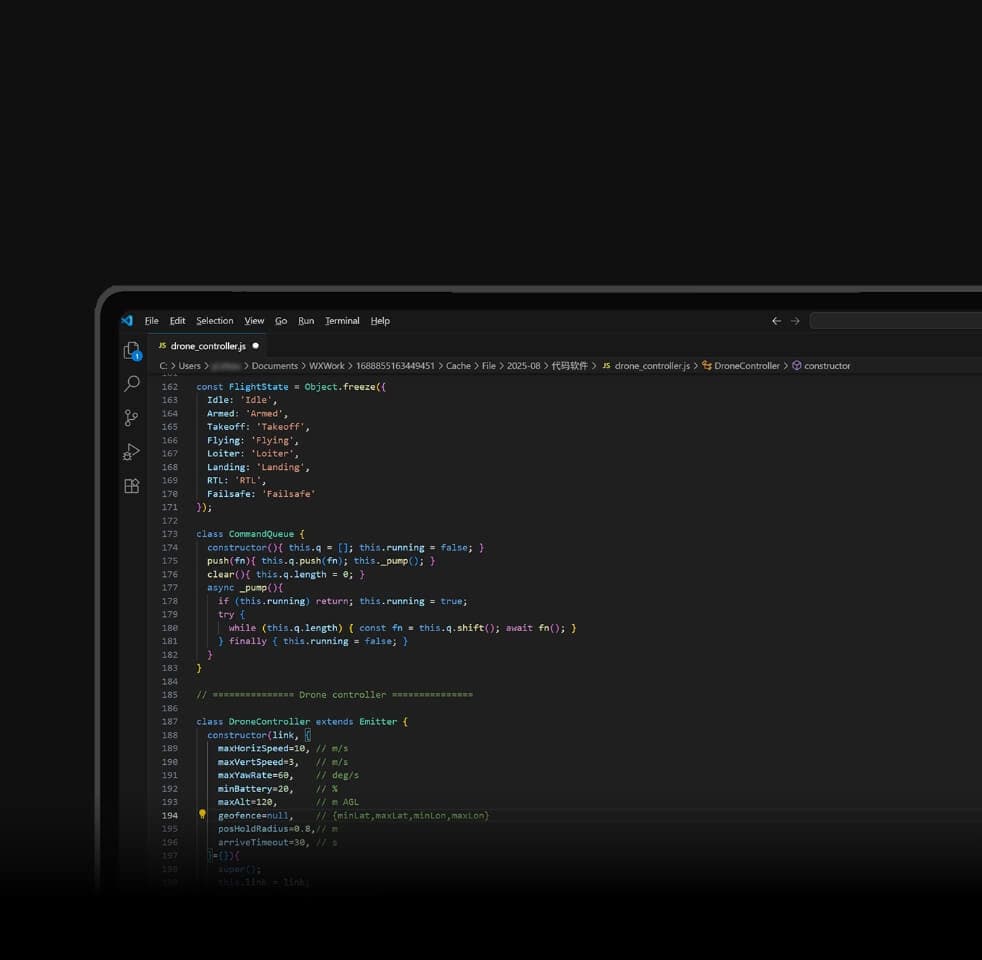
Task: Open the Help menu
Action: coord(380,321)
